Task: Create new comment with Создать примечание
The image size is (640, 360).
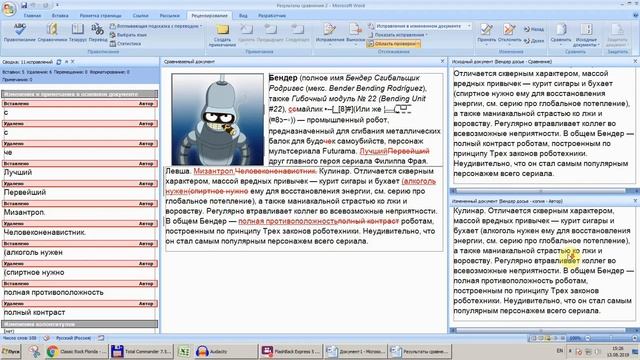Action: (222, 35)
